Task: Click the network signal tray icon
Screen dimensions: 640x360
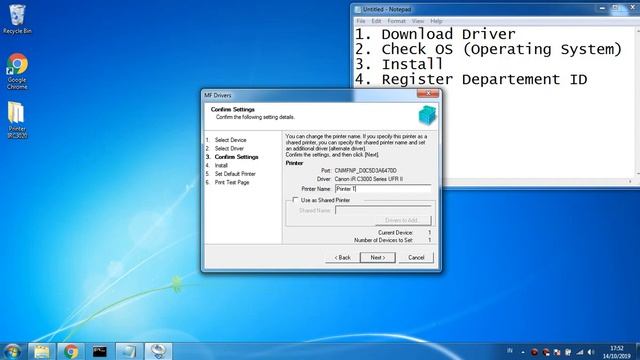Action: click(x=580, y=352)
